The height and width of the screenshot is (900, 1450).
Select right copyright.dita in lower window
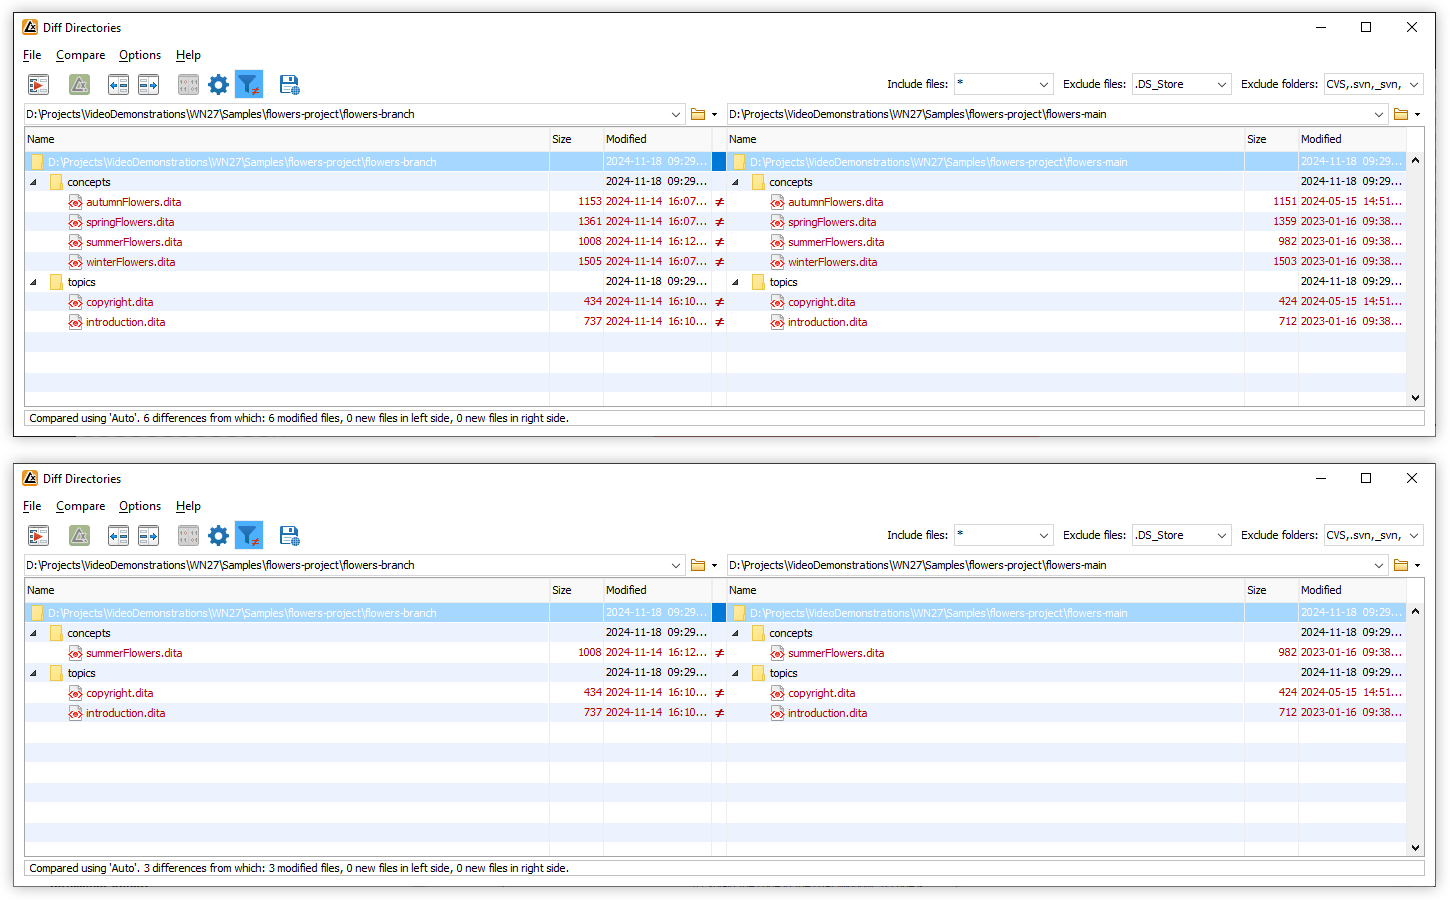click(x=821, y=693)
